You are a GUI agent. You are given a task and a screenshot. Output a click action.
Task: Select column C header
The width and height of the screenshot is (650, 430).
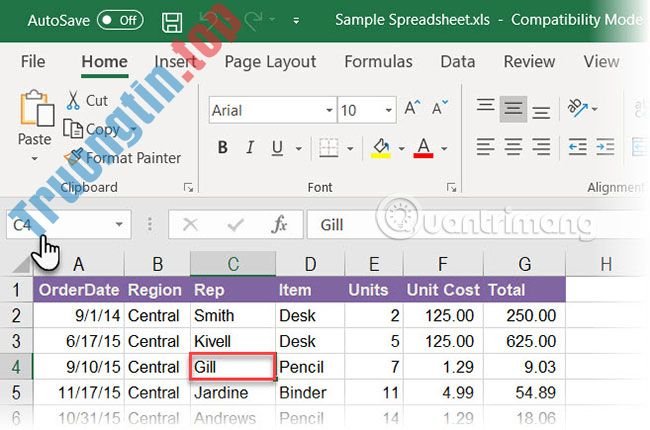[x=233, y=264]
